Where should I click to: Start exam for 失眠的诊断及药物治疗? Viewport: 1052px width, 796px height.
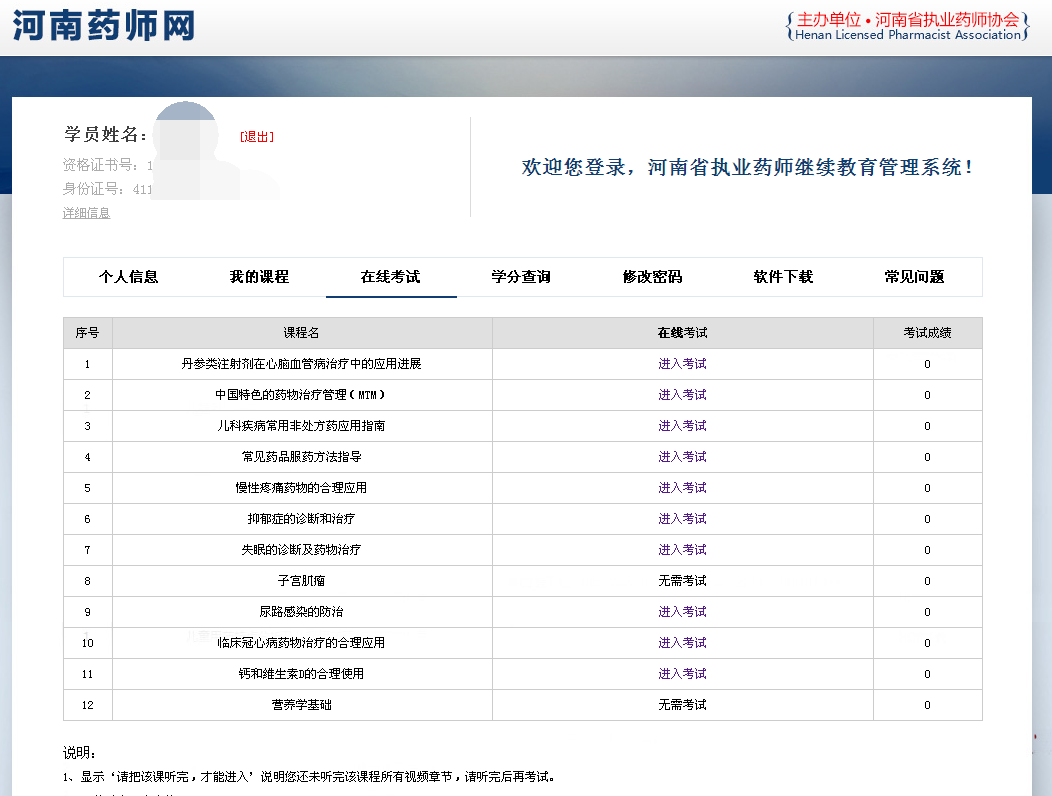click(682, 550)
